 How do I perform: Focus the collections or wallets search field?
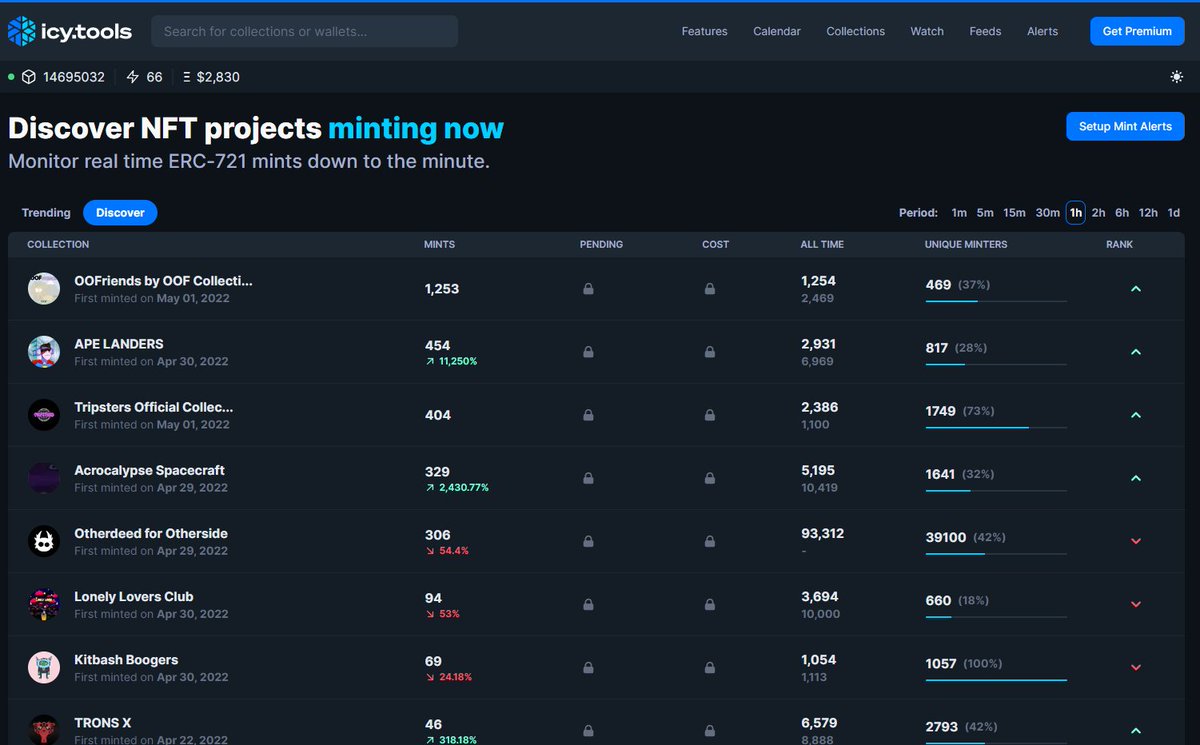click(304, 31)
